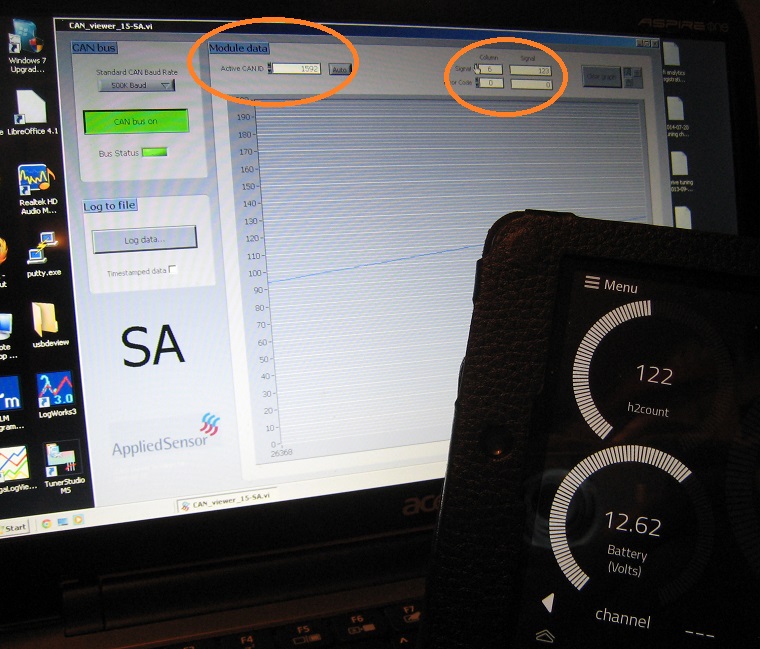This screenshot has height=649, width=760.
Task: Select the 2014-07-20 tuning file icon
Action: pyautogui.click(x=678, y=117)
